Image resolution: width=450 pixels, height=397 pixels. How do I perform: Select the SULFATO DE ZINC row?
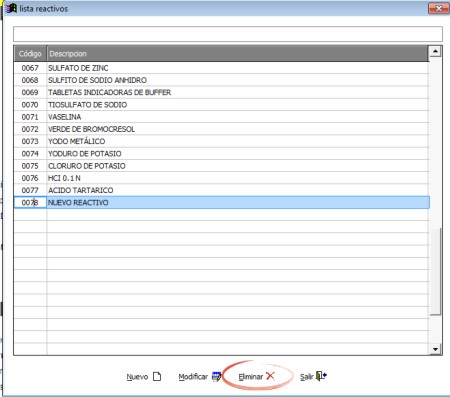pos(222,68)
